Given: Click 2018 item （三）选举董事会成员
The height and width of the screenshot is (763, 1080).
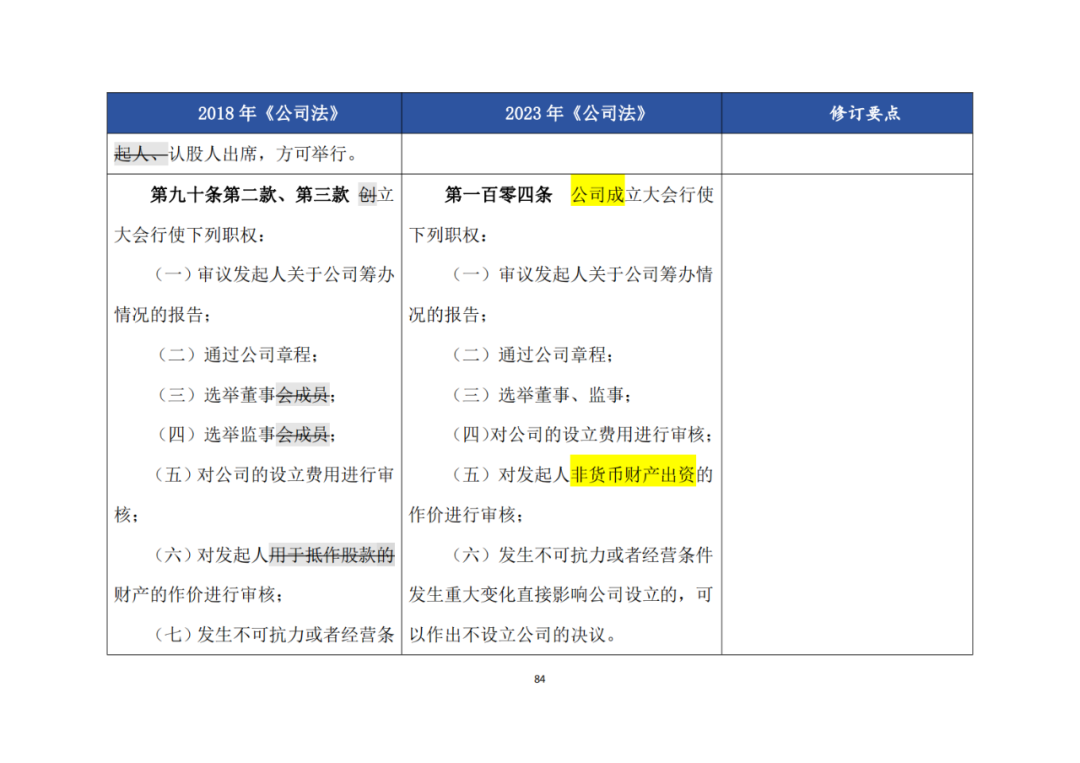Looking at the screenshot, I should point(245,395).
